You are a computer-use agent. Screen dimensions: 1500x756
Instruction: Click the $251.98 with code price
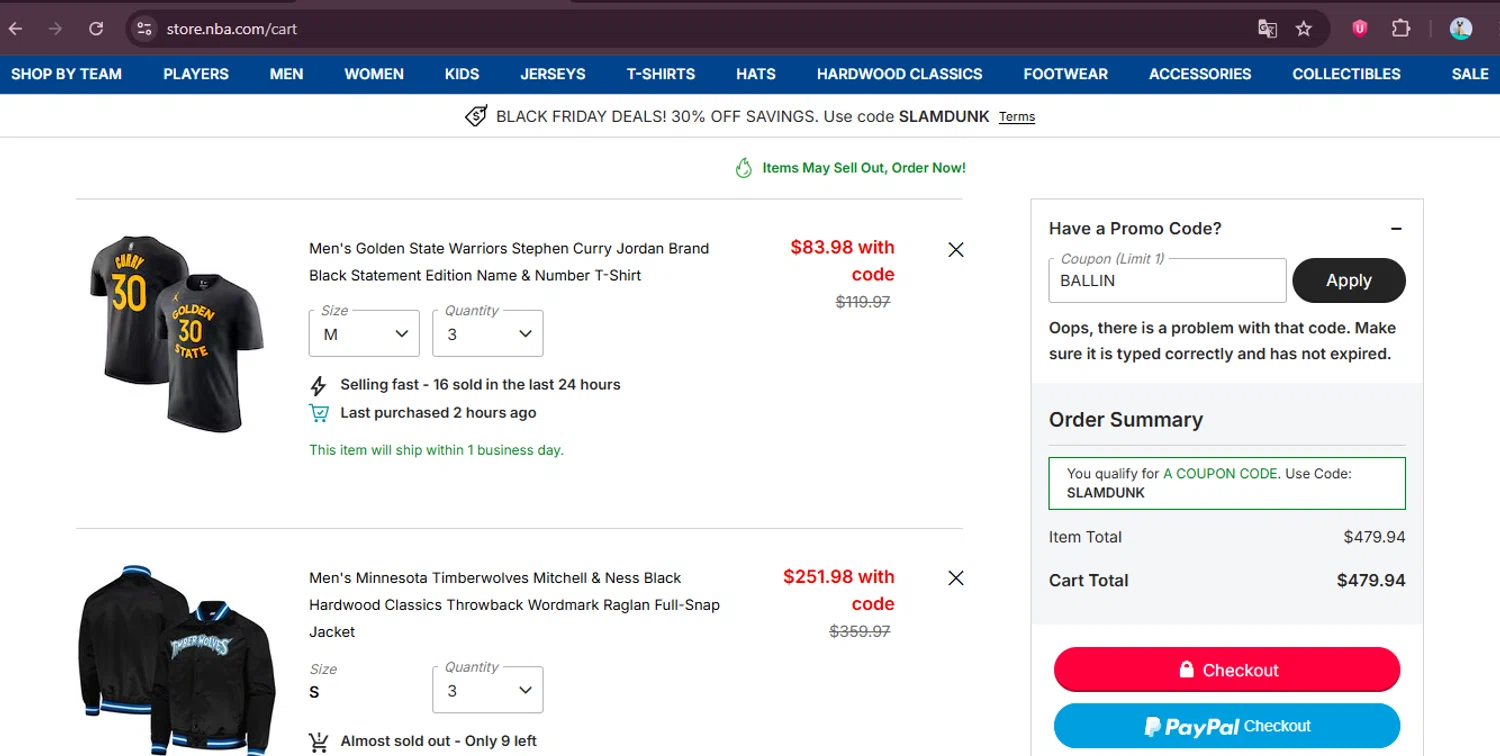click(839, 590)
